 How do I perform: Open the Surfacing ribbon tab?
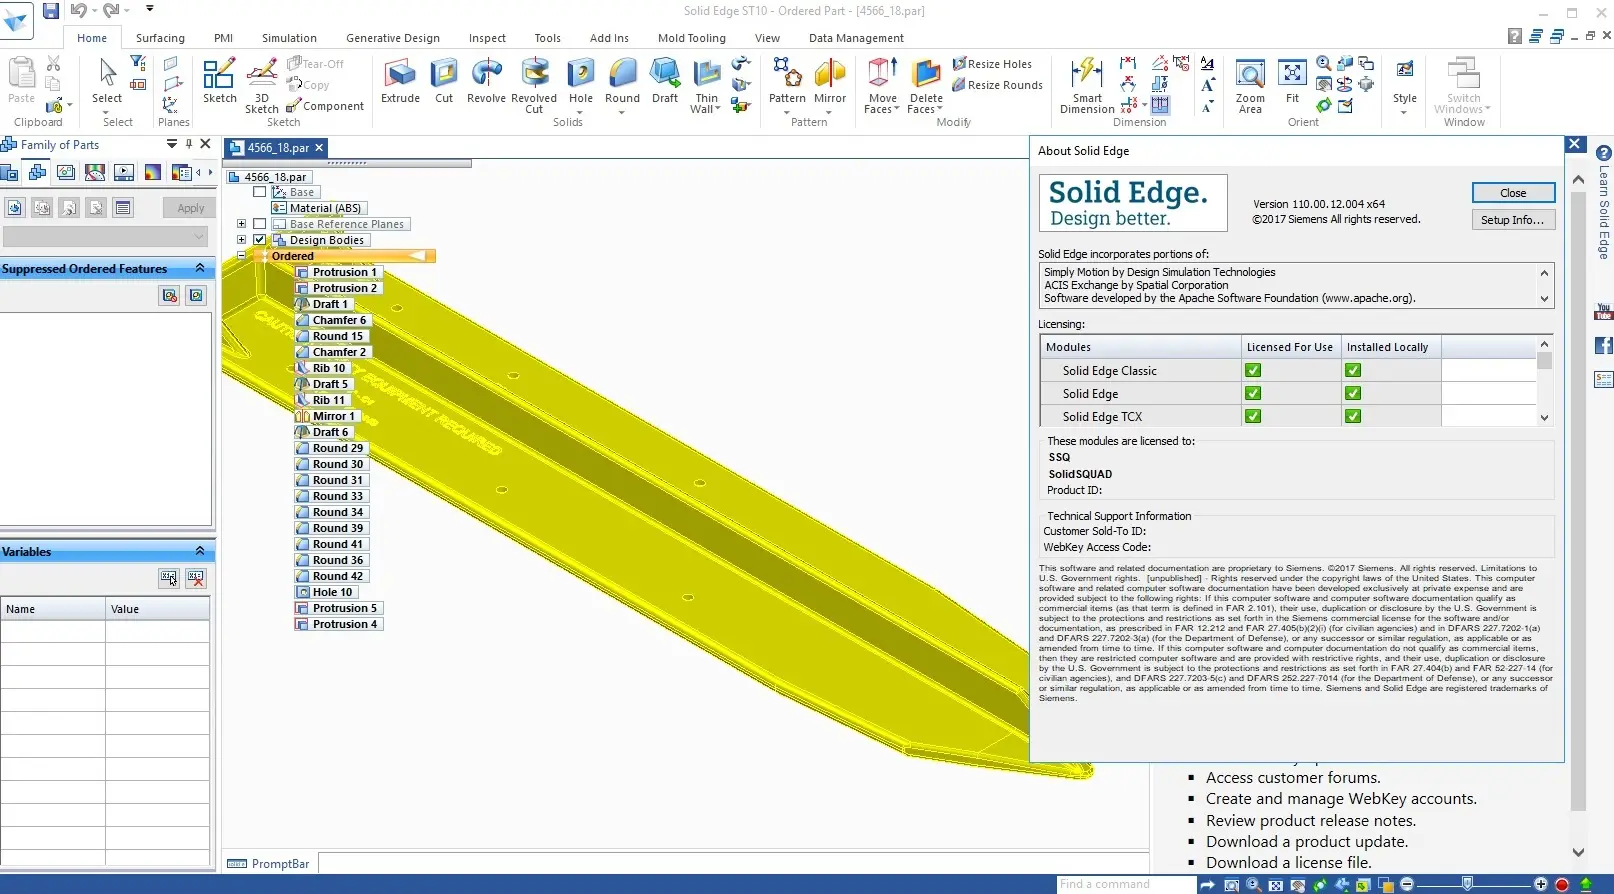(x=160, y=38)
